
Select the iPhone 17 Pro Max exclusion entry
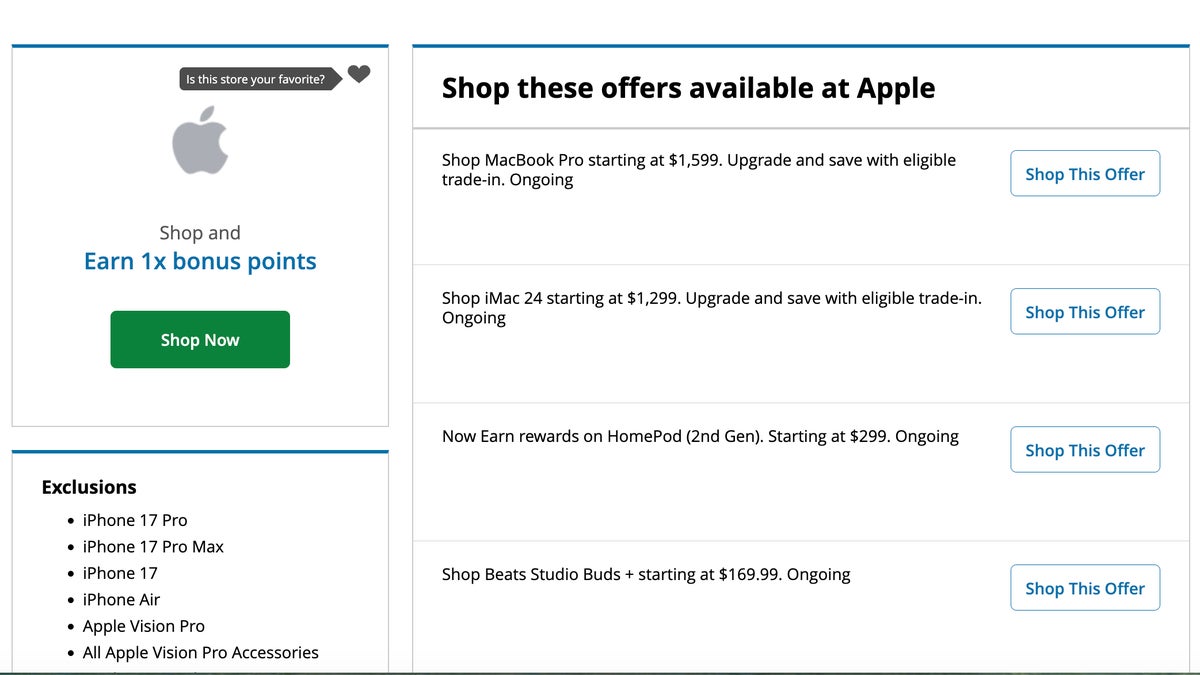pos(153,546)
